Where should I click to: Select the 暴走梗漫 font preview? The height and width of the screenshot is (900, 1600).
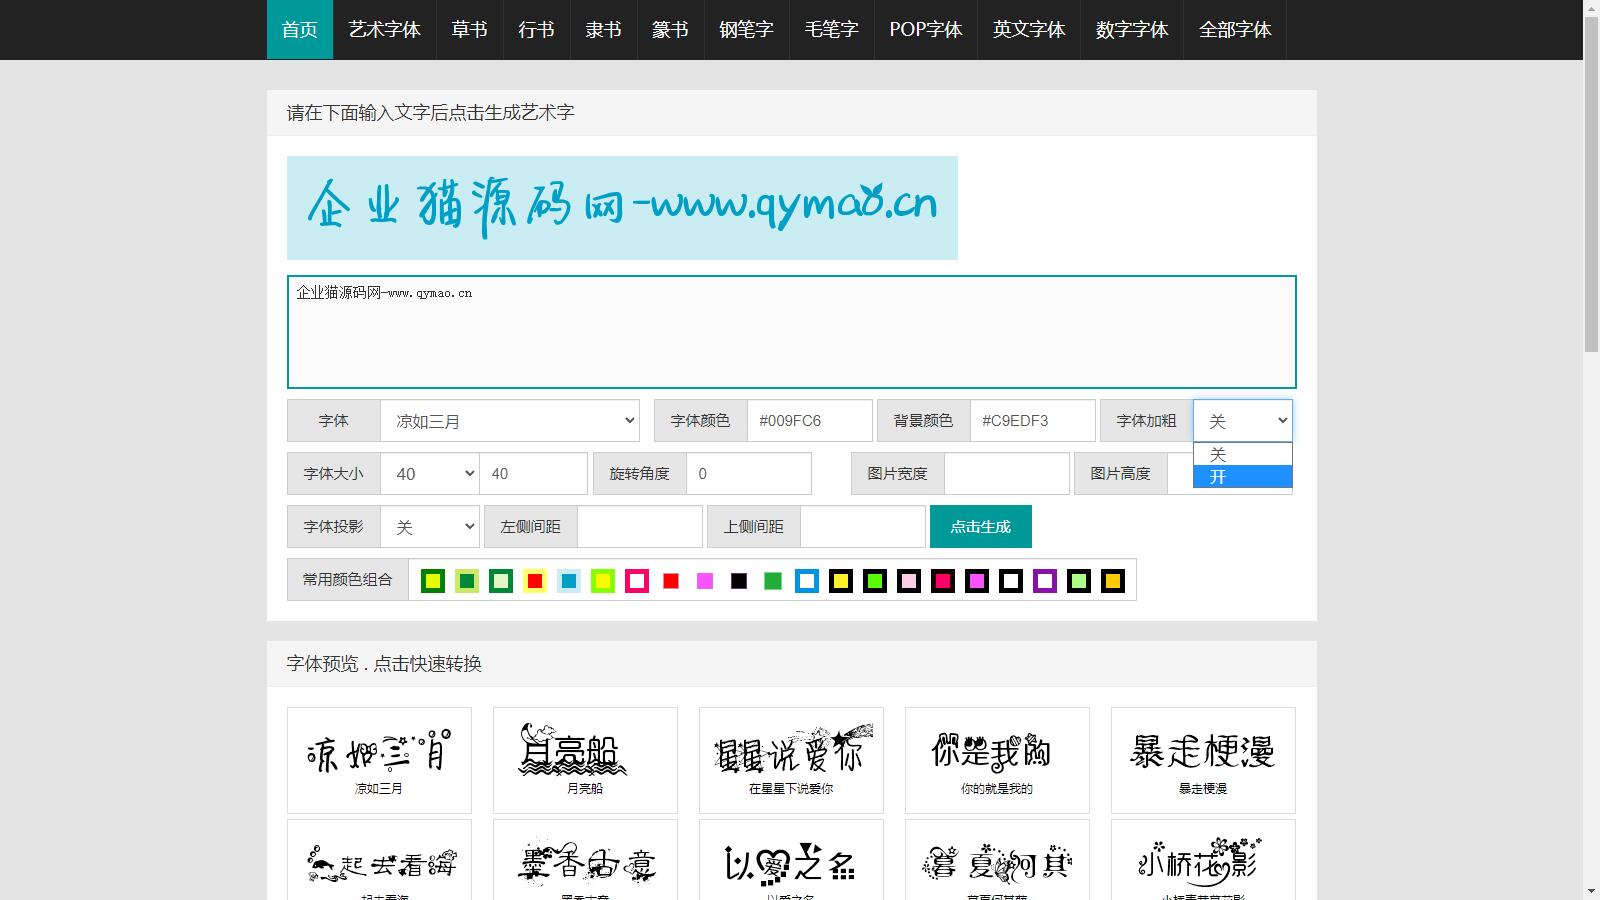[x=1203, y=760]
